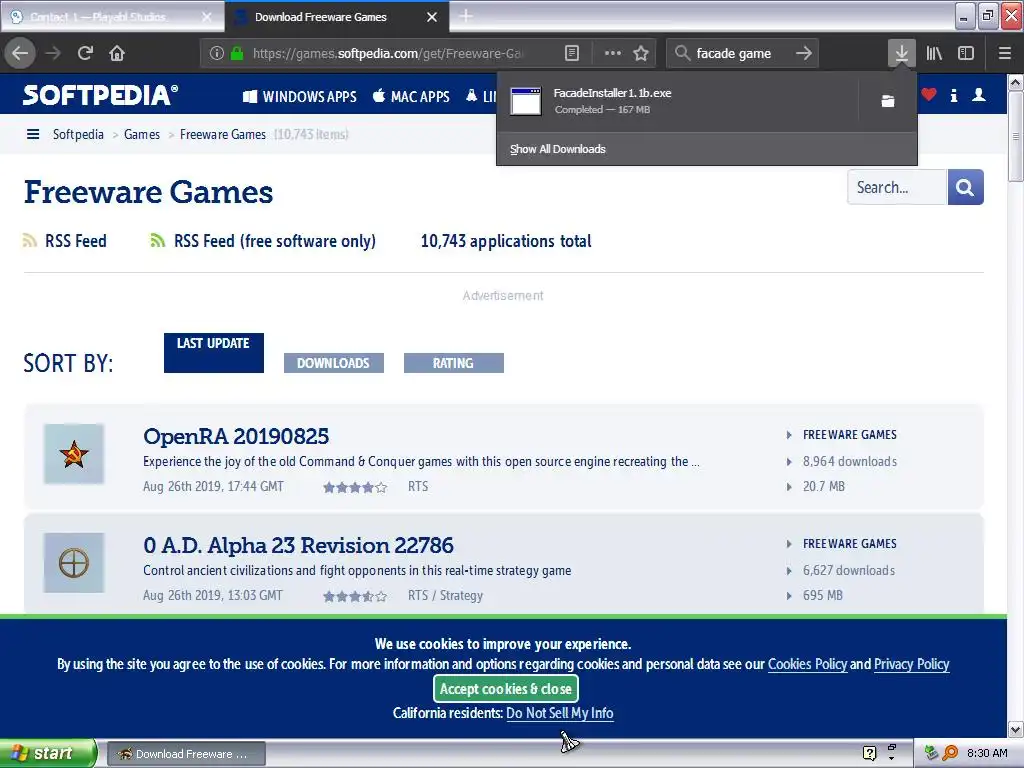
Task: Click FREEWARE GAMES category on 0 A.D. row
Action: tap(850, 544)
